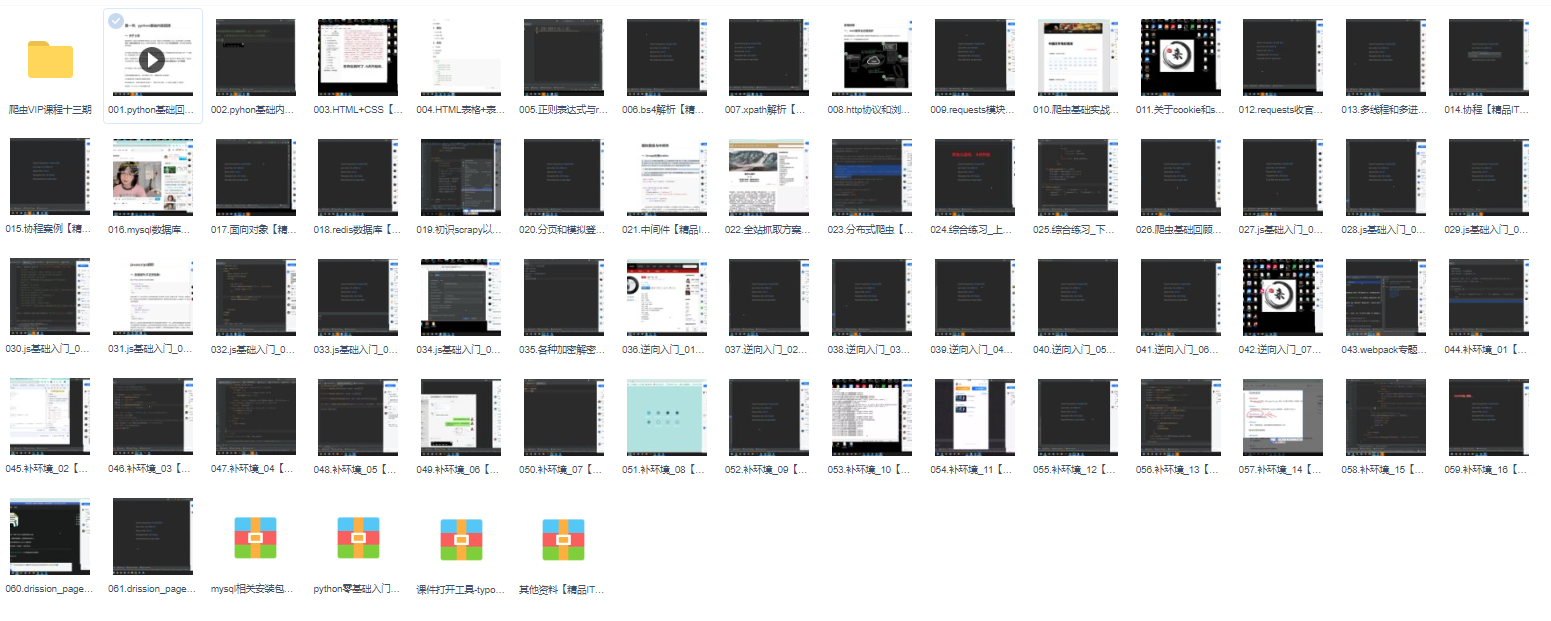Open the 036.逆向入门_01 video thumbnail
The image size is (1551, 621).
(x=667, y=297)
